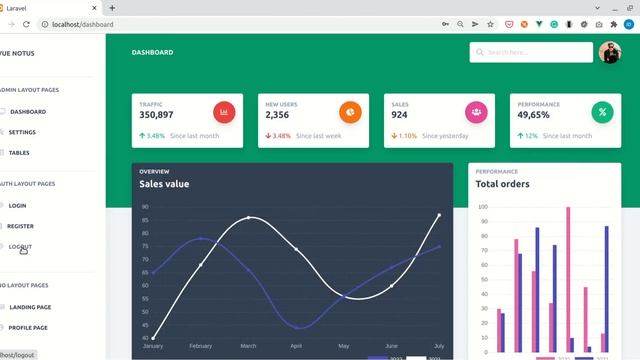
Task: Close the Laravel tab
Action: click(94, 8)
